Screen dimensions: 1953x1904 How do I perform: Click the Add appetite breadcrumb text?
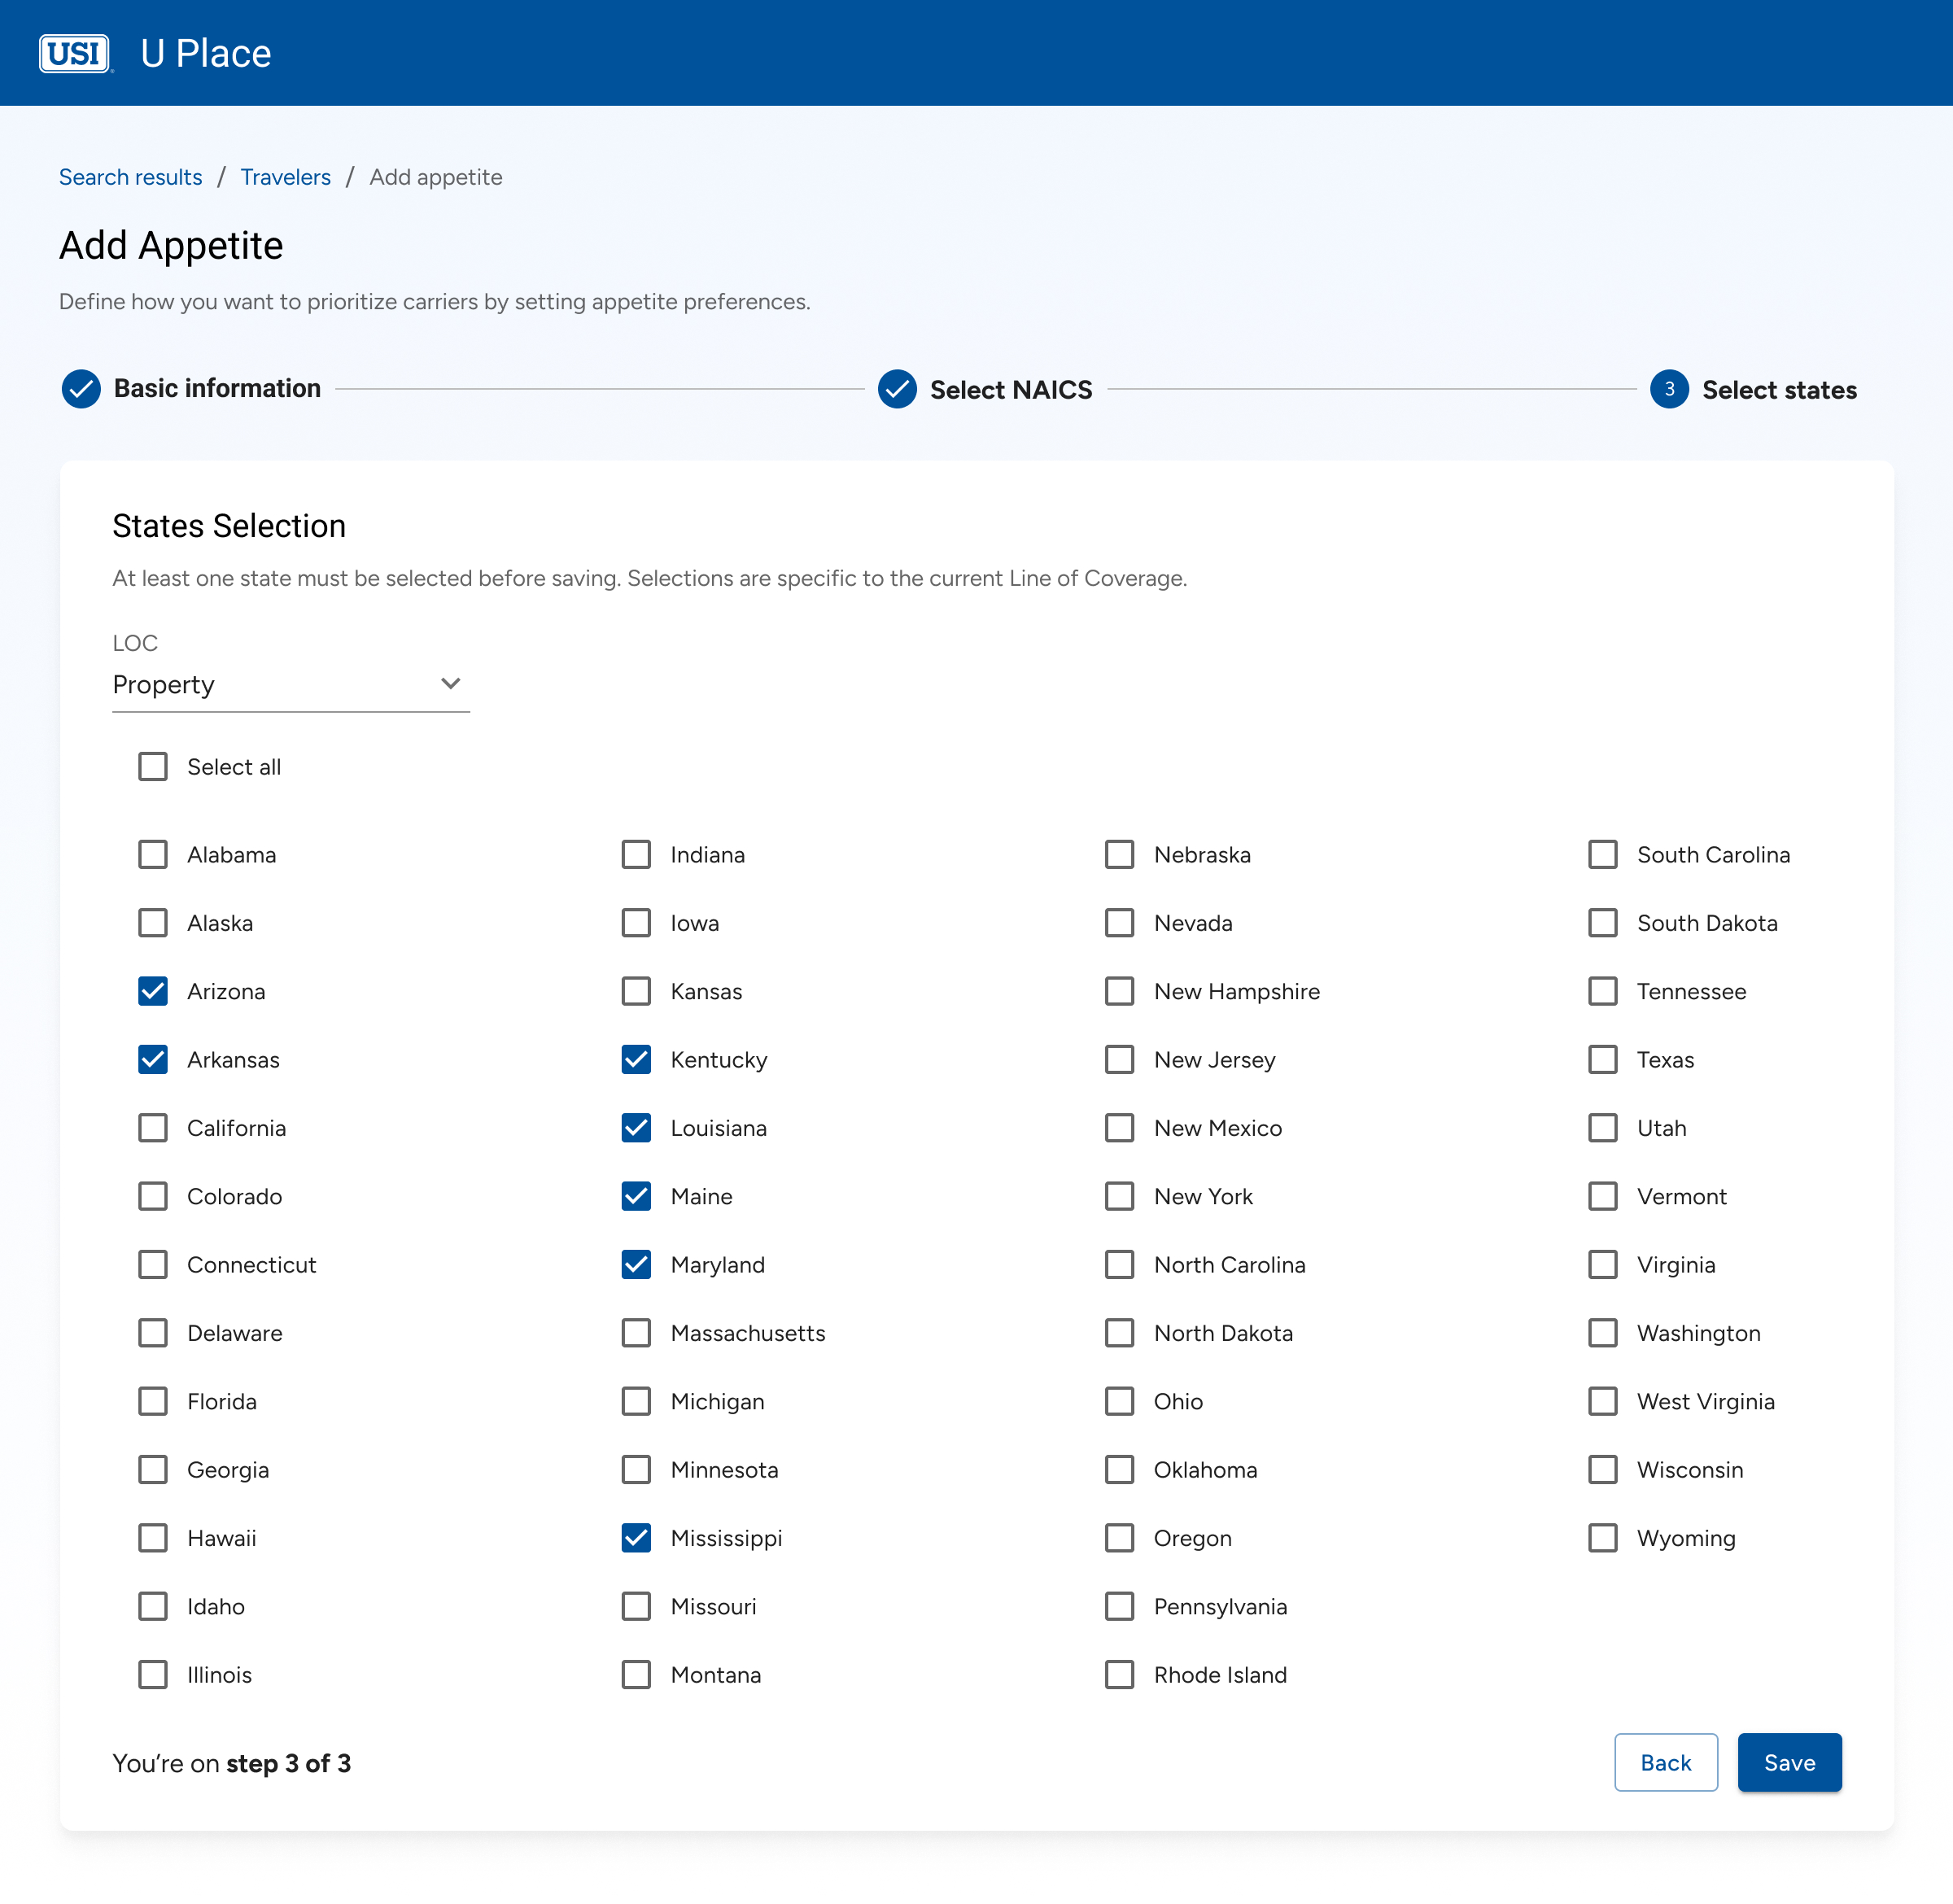click(436, 177)
